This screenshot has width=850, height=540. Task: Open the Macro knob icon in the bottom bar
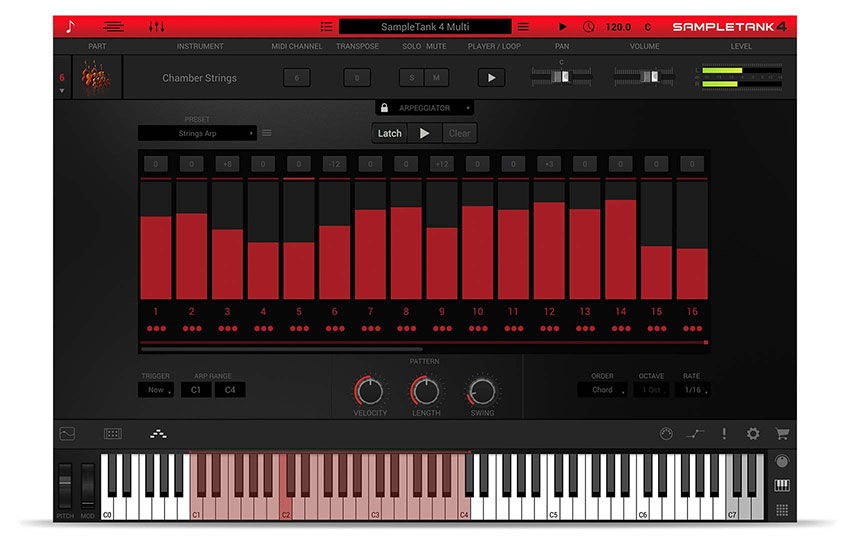[x=666, y=434]
